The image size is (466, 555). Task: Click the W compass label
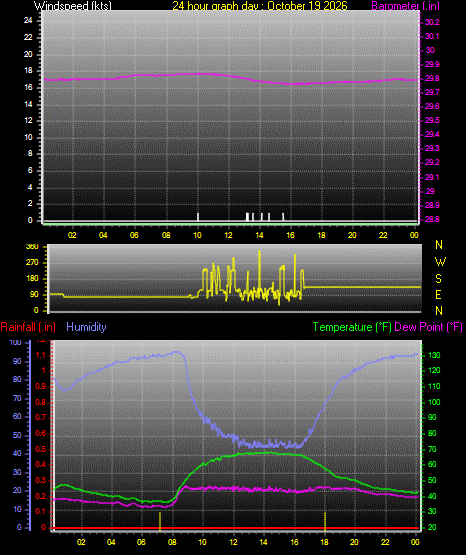coord(440,262)
